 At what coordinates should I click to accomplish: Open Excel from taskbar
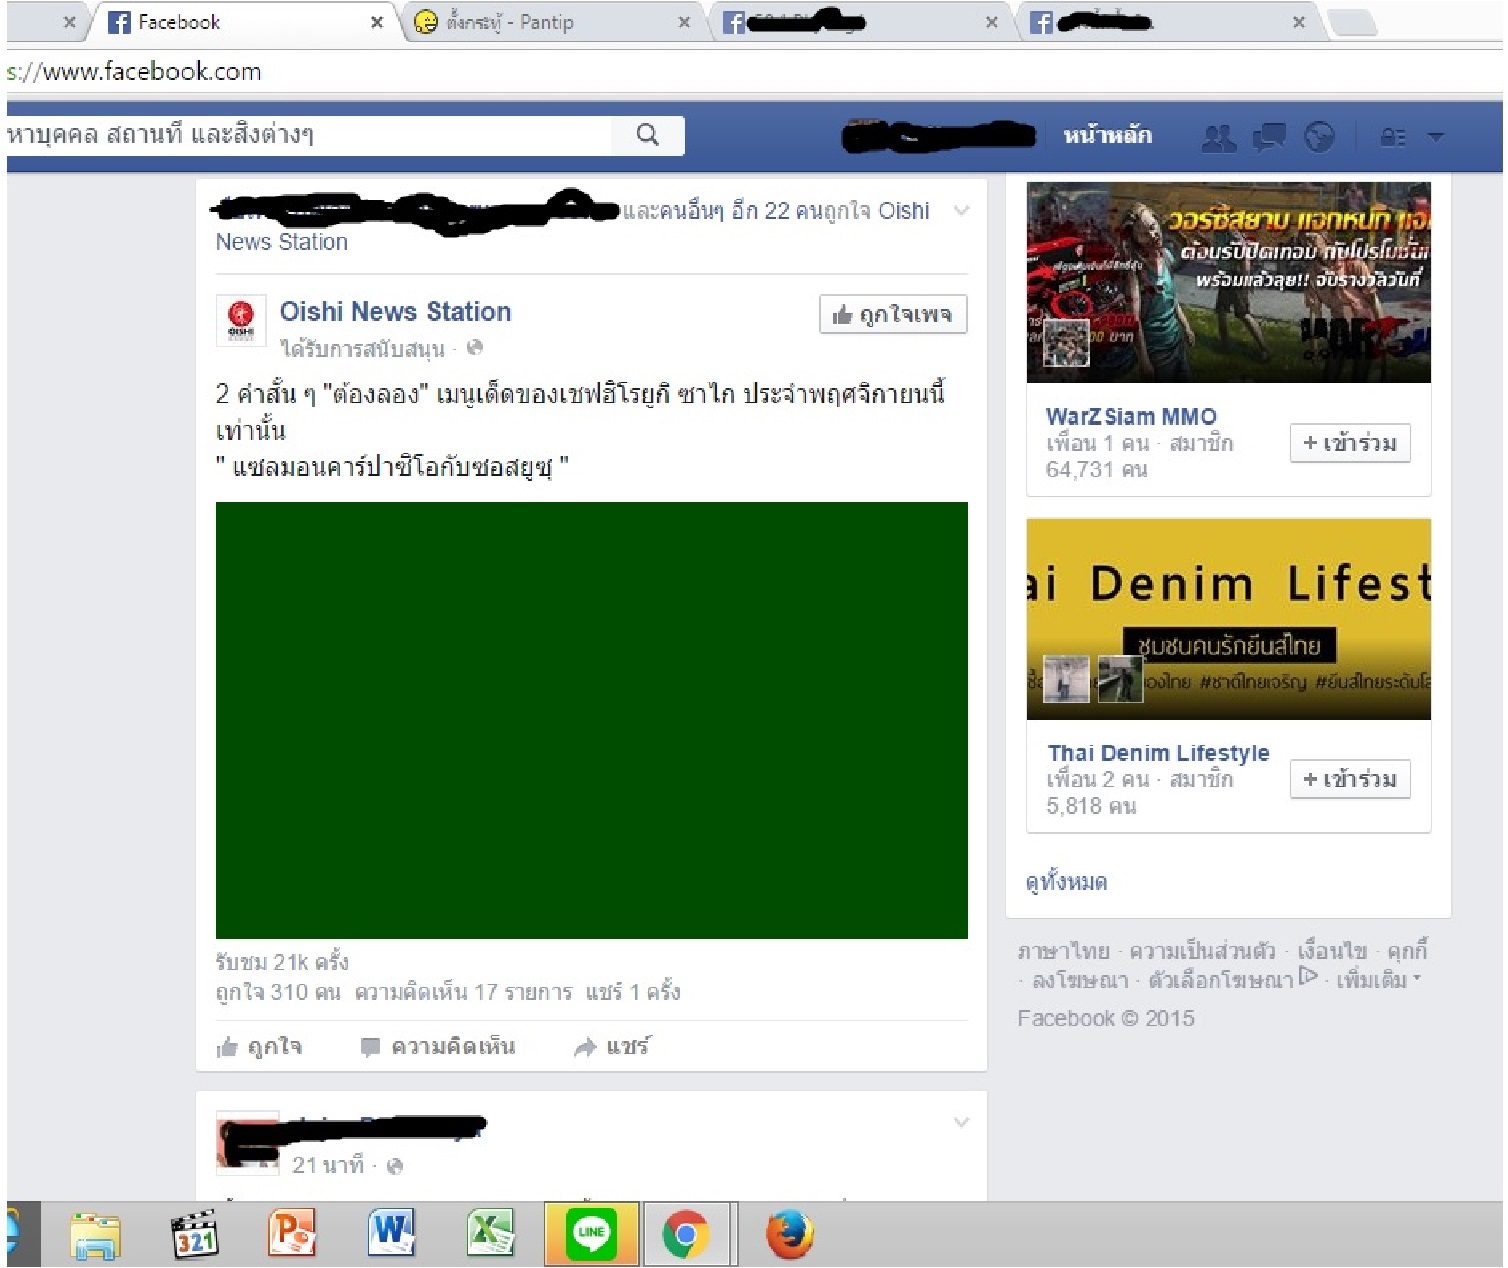coord(490,1235)
